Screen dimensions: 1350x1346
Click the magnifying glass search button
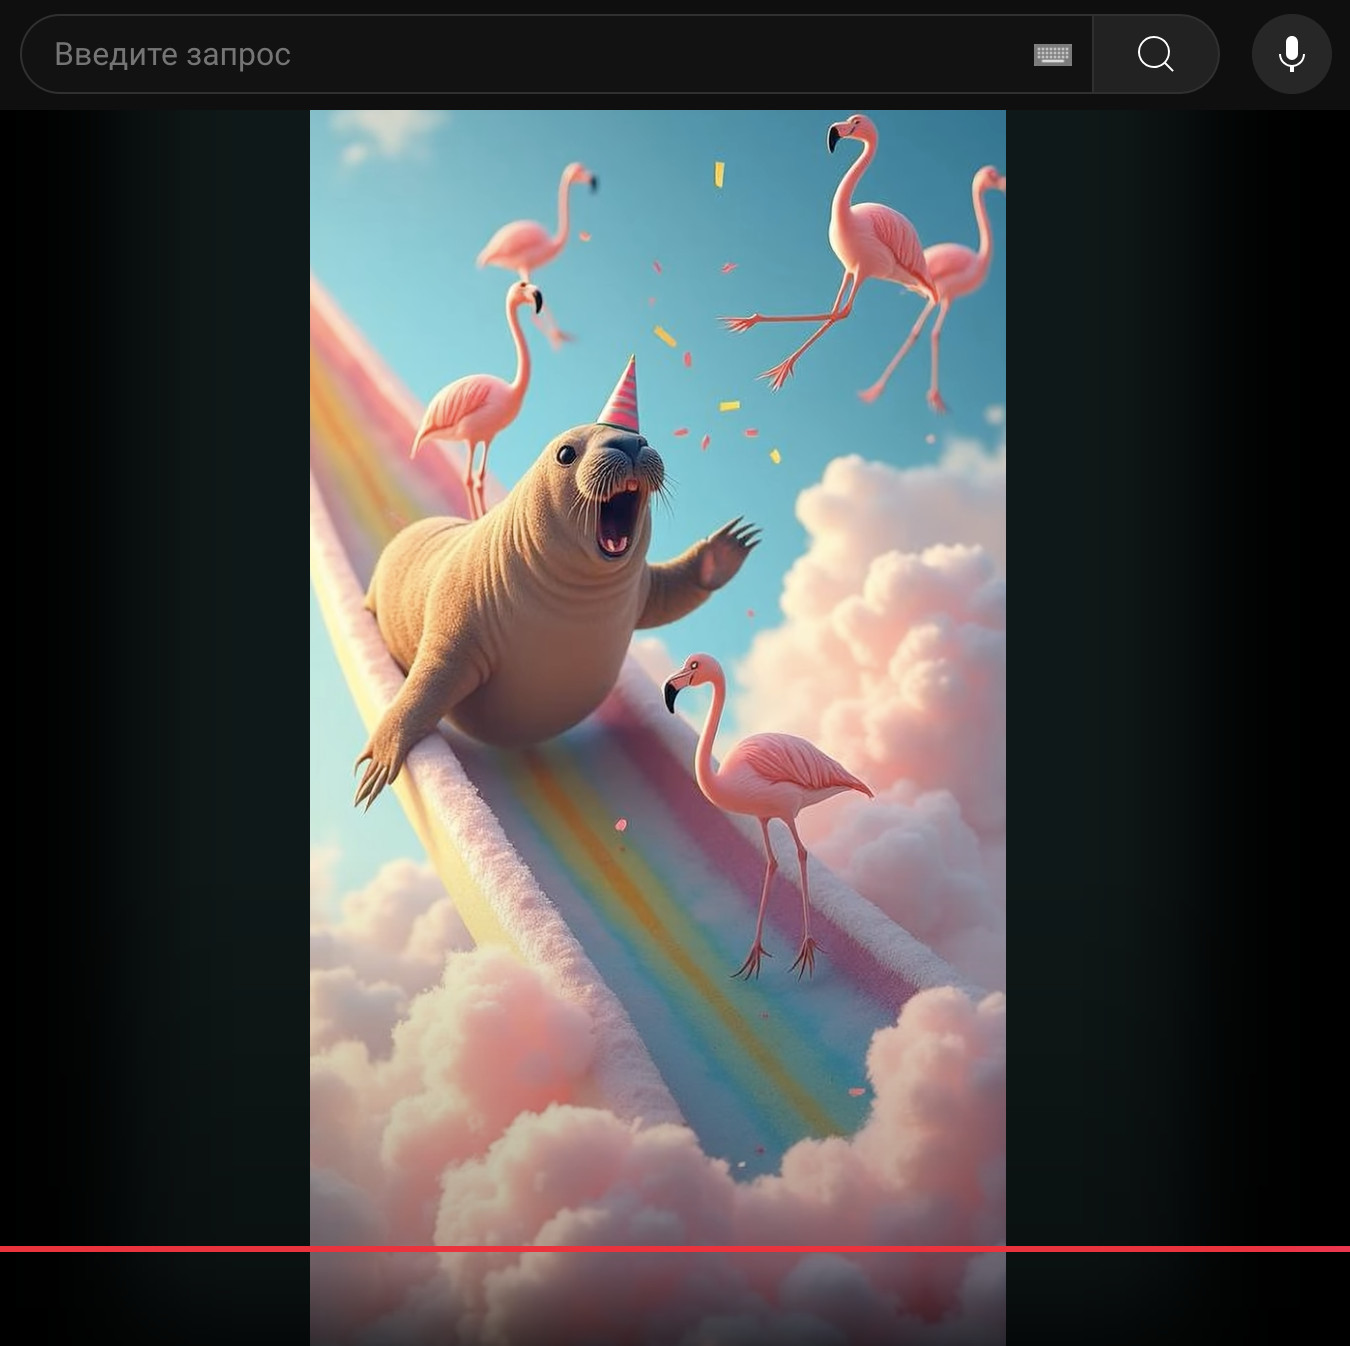click(1155, 54)
